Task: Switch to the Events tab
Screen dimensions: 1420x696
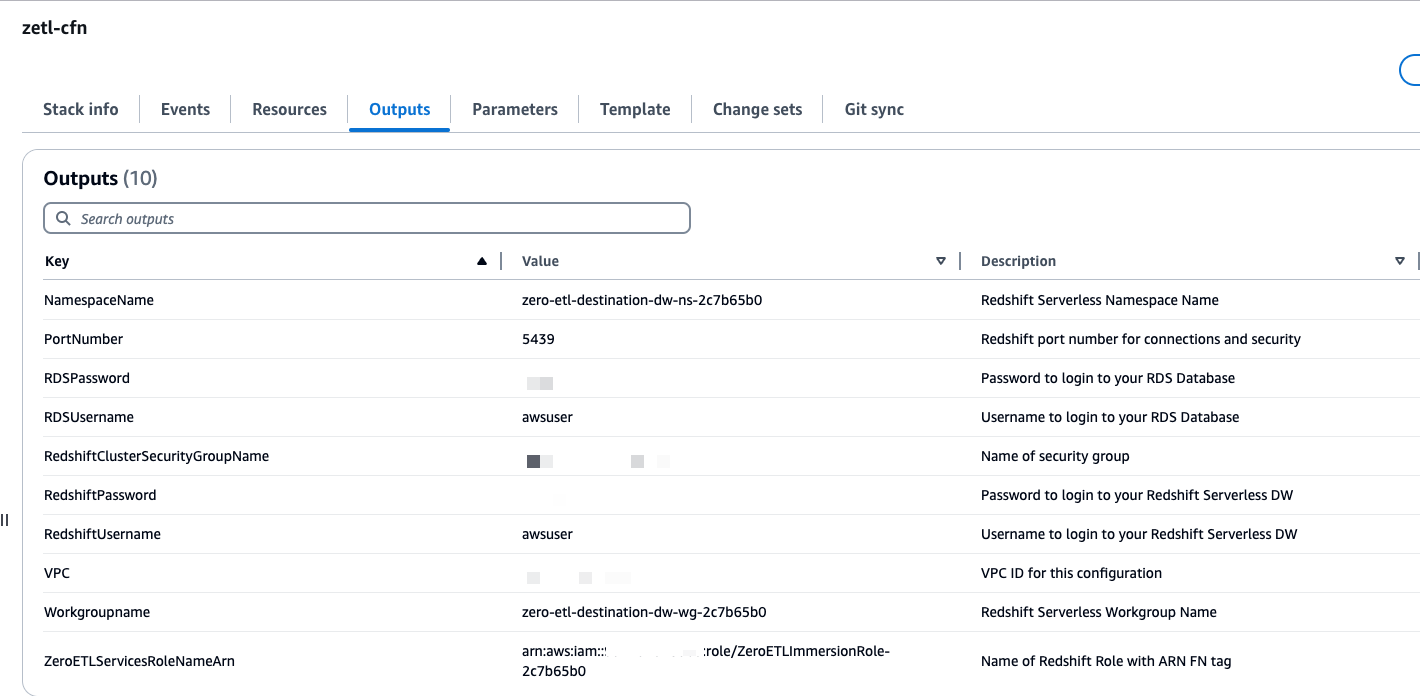Action: (185, 110)
